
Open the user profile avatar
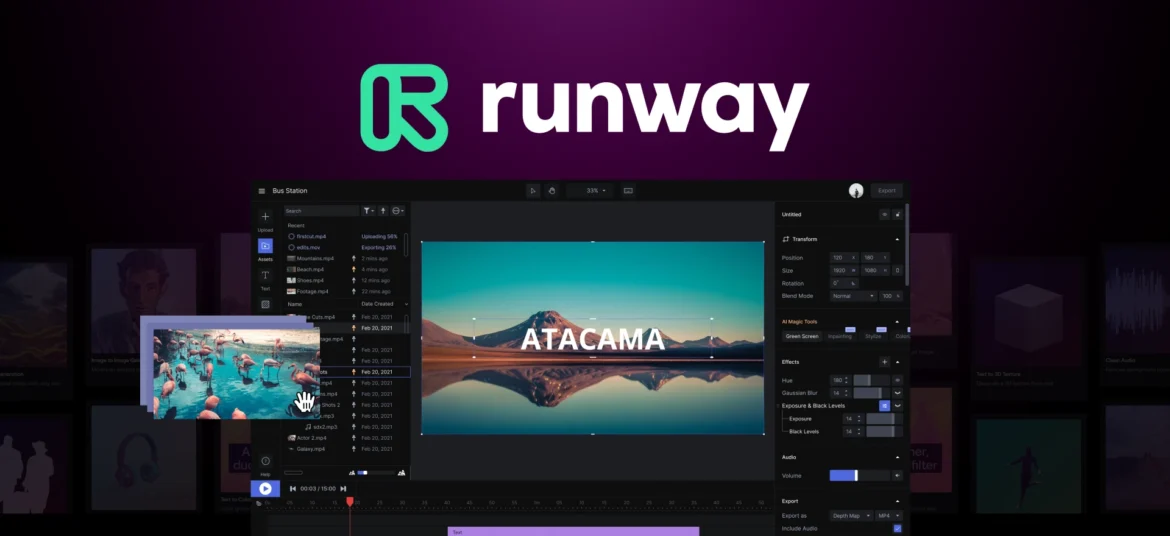pyautogui.click(x=856, y=190)
